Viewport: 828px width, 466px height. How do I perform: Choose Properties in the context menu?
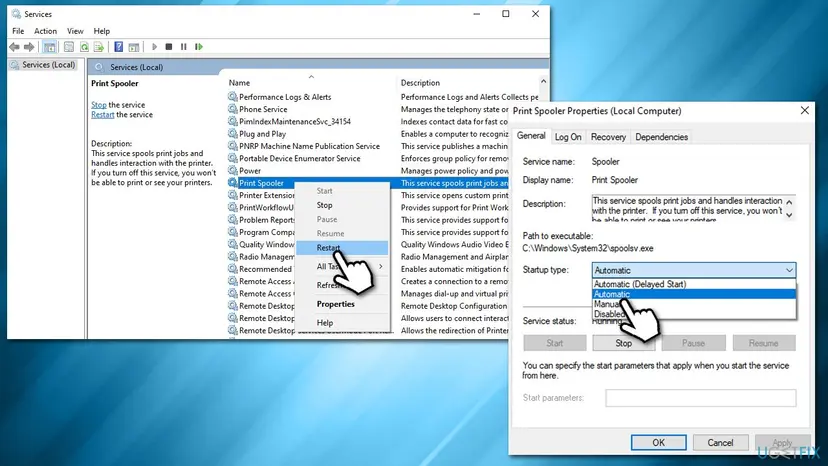(x=342, y=304)
